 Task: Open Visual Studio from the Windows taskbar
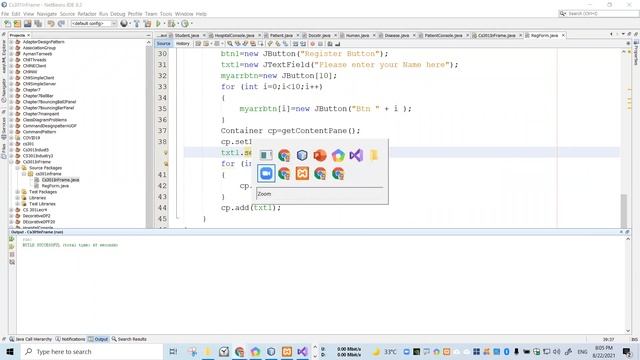302,351
